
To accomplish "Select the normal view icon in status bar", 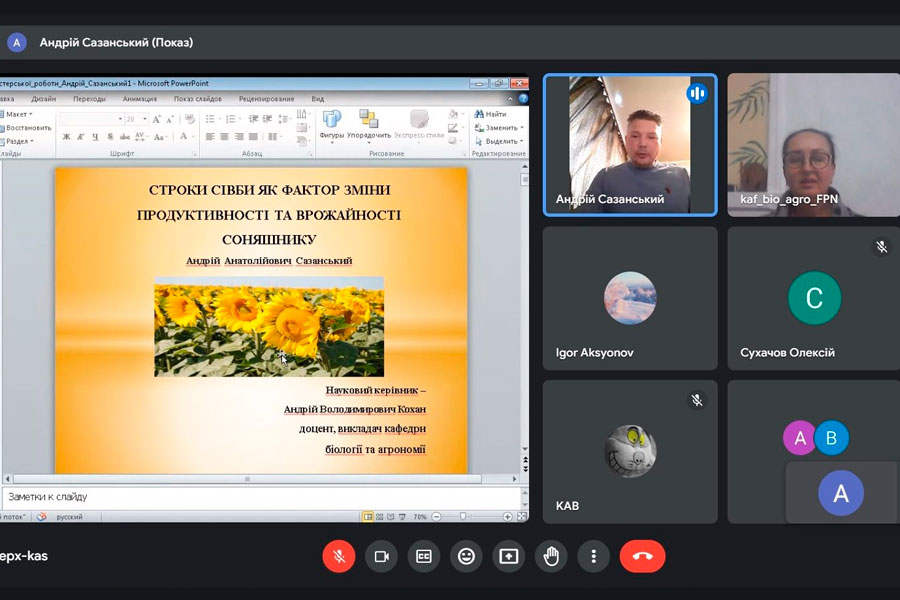I will 369,517.
